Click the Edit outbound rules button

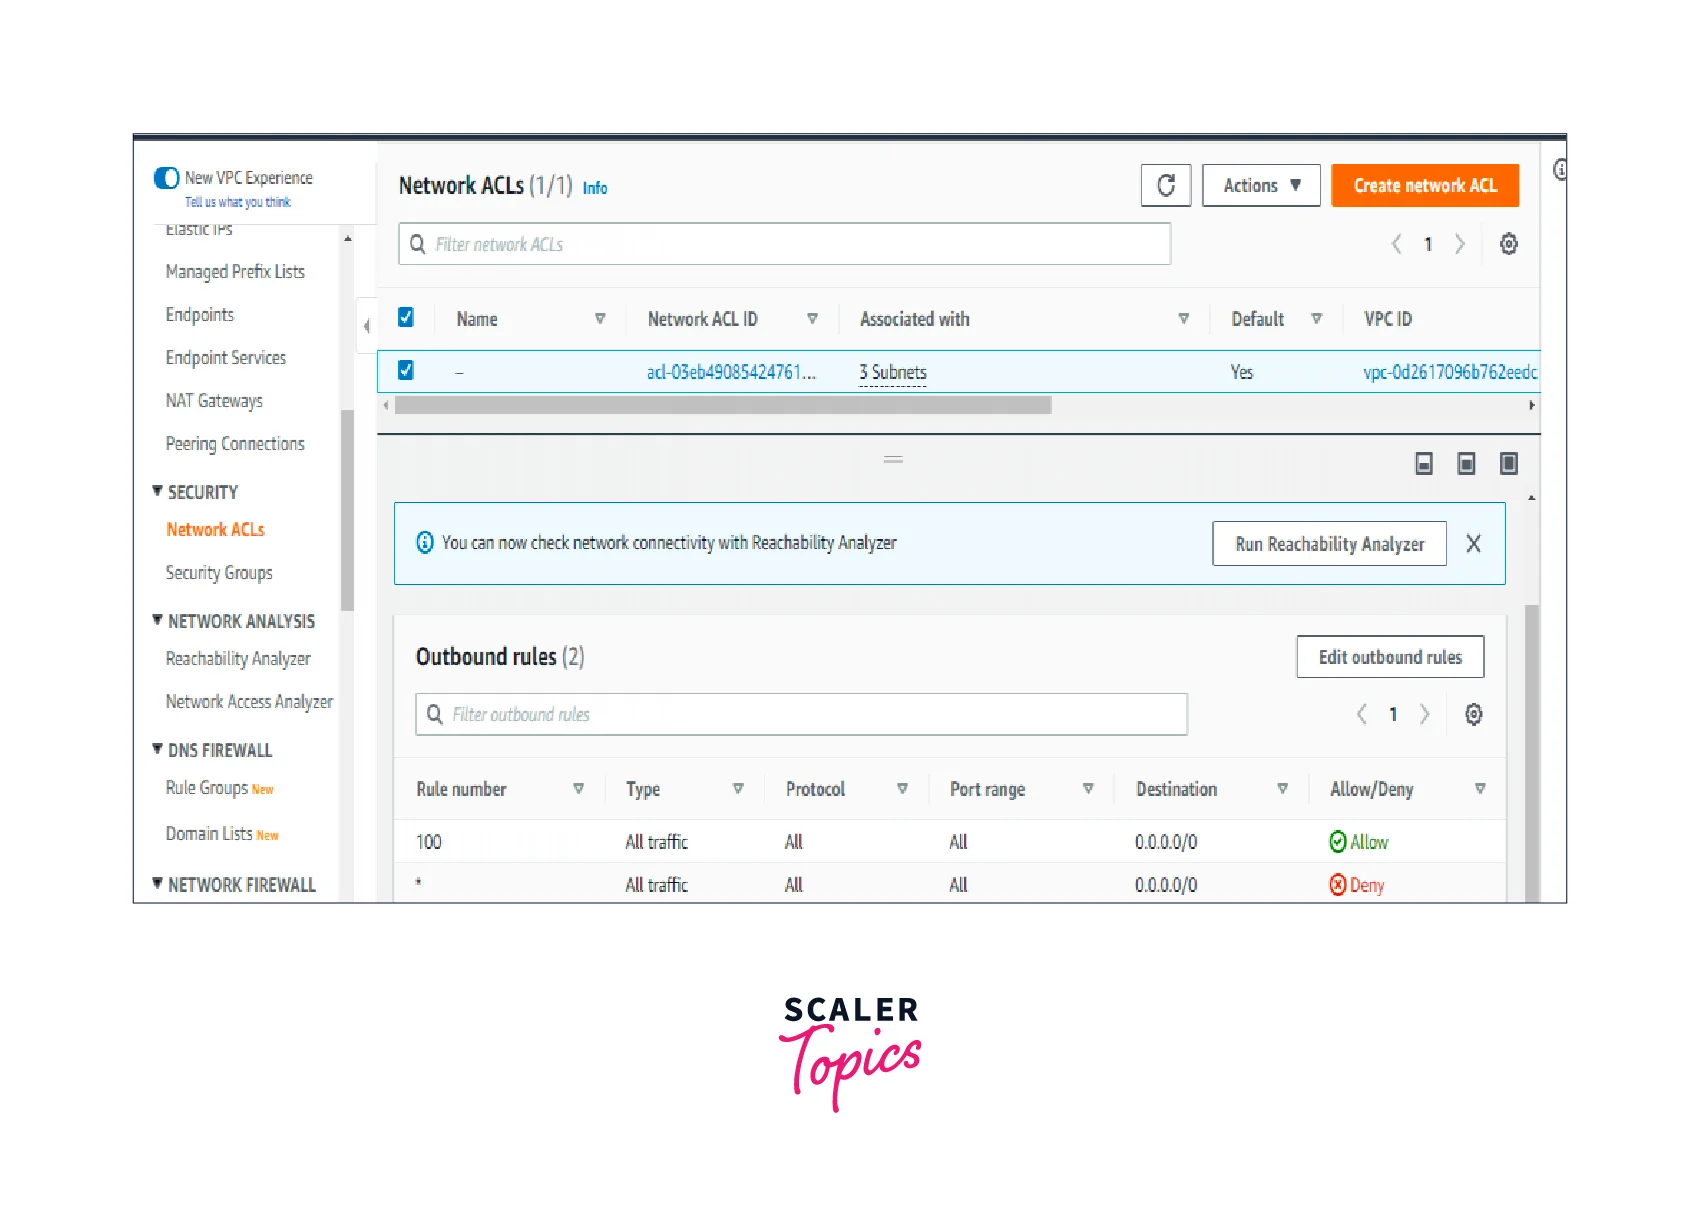tap(1389, 657)
